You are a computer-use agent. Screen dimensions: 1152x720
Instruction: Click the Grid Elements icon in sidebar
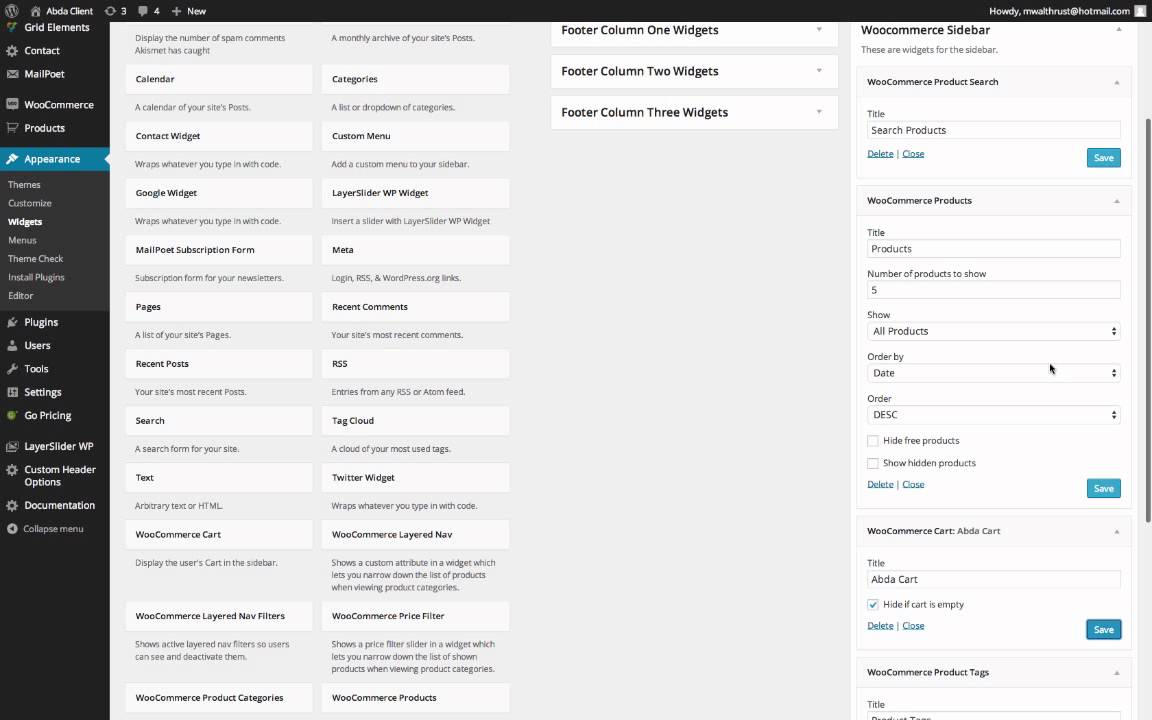[x=12, y=27]
